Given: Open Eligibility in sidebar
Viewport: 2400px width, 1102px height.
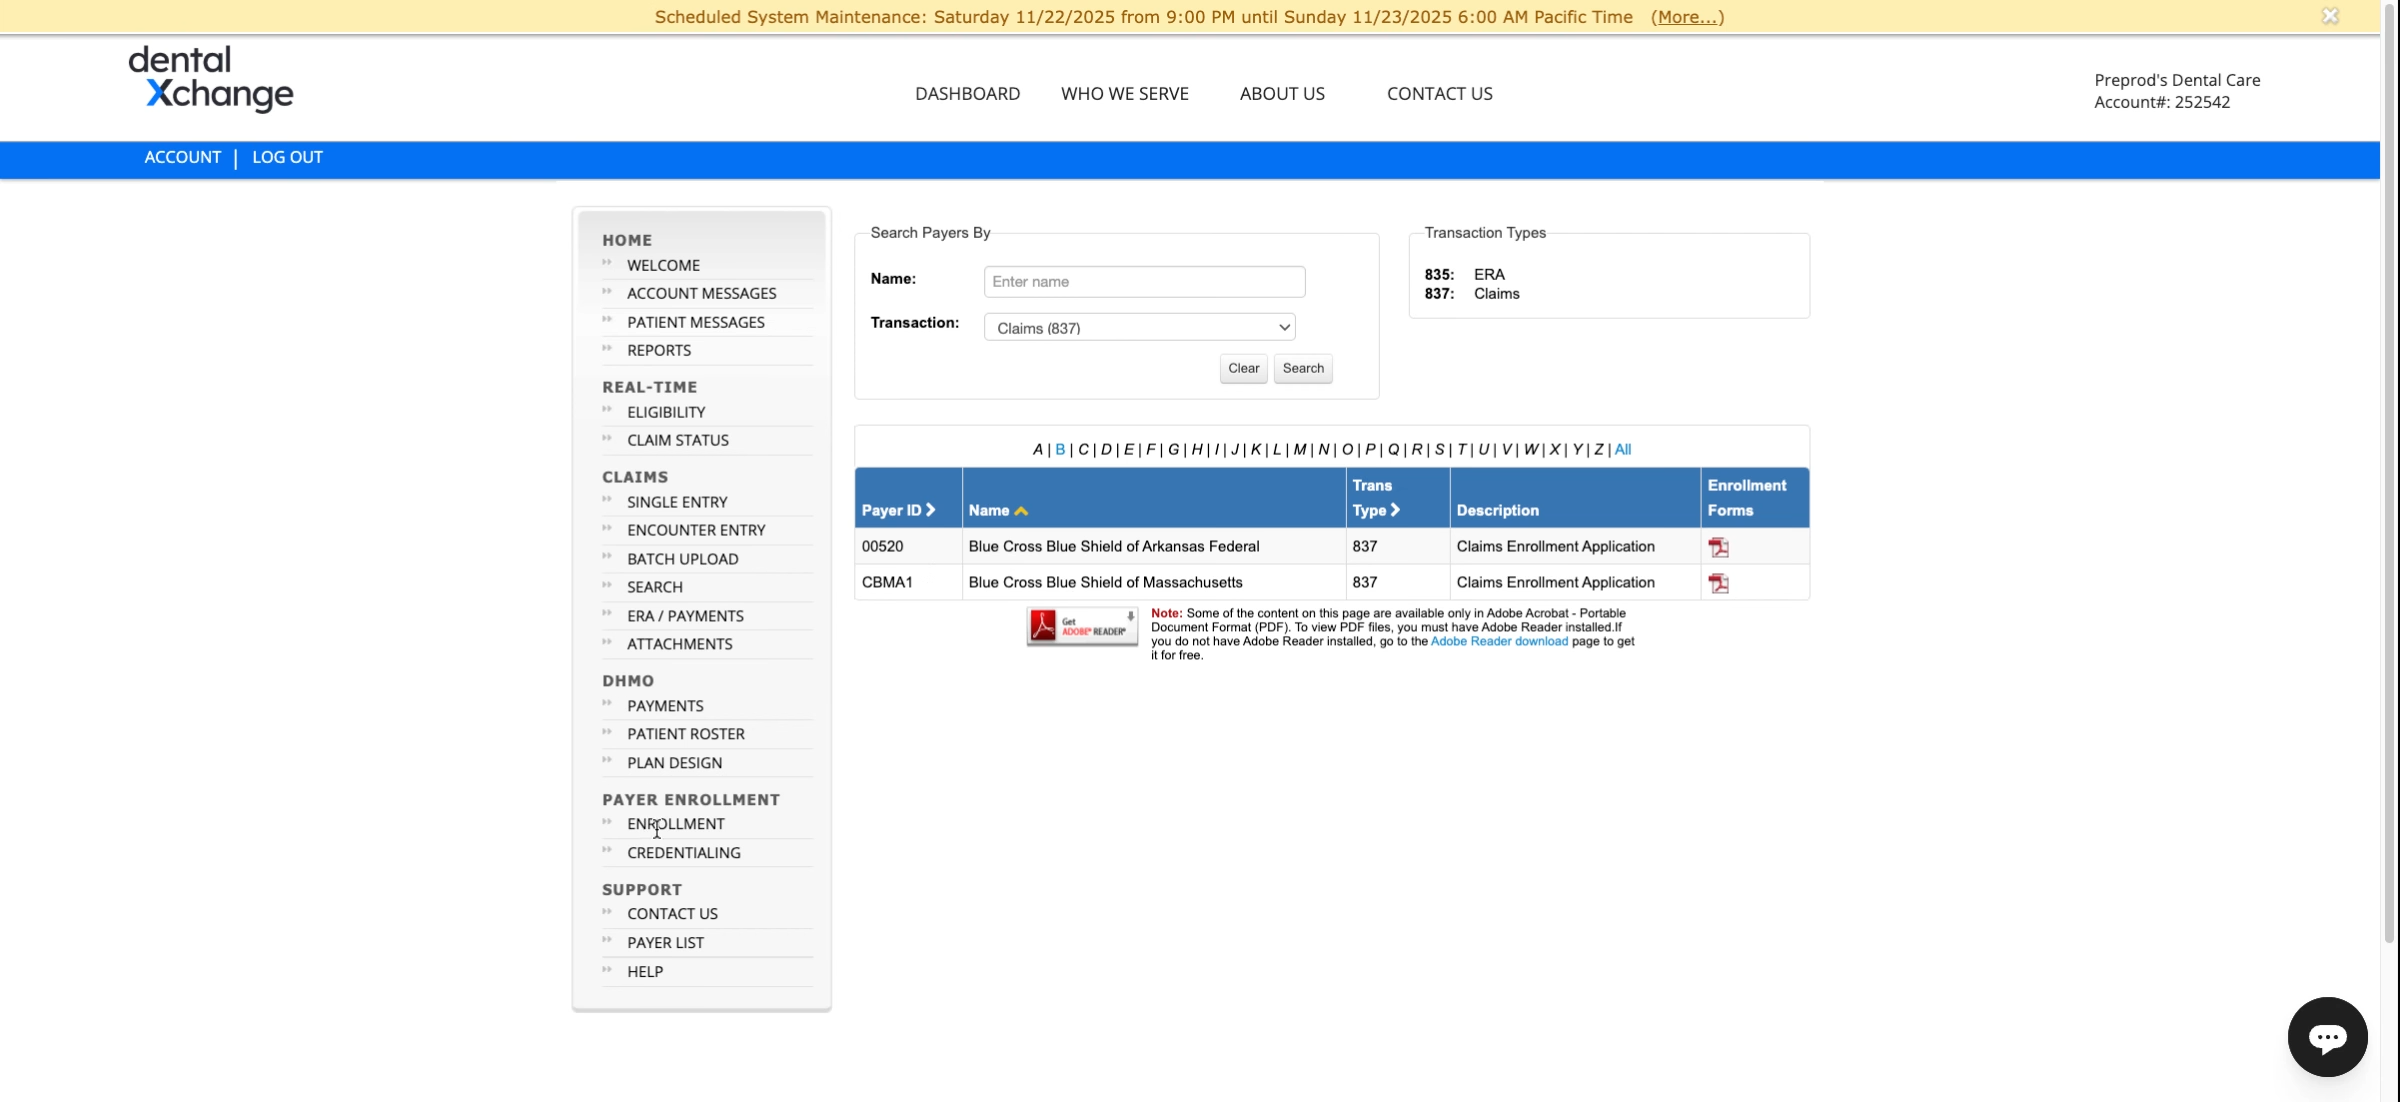Looking at the screenshot, I should click(666, 412).
